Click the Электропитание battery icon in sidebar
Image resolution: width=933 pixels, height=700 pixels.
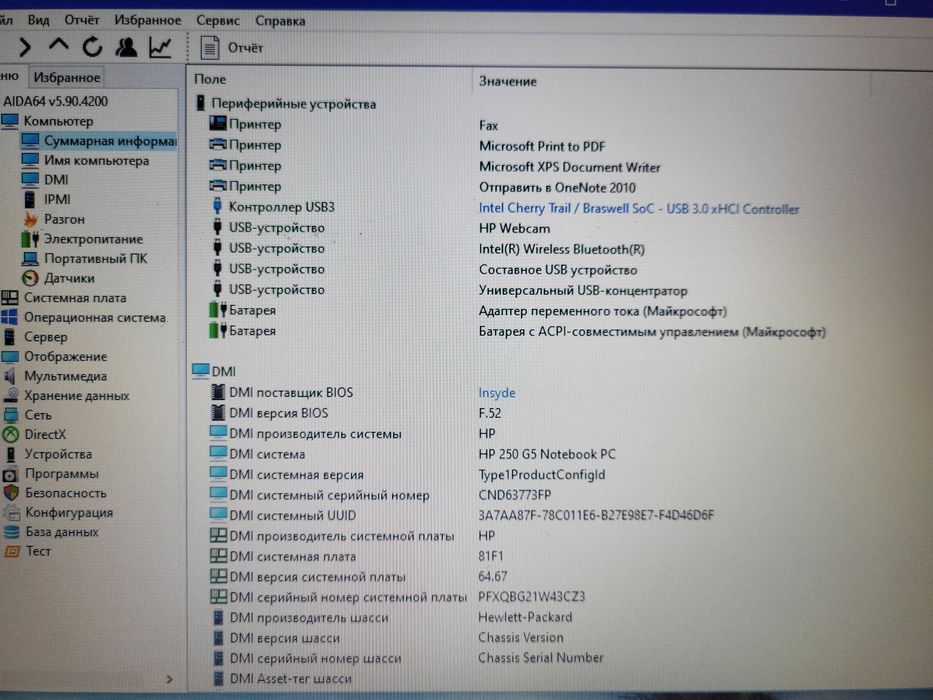pos(30,239)
